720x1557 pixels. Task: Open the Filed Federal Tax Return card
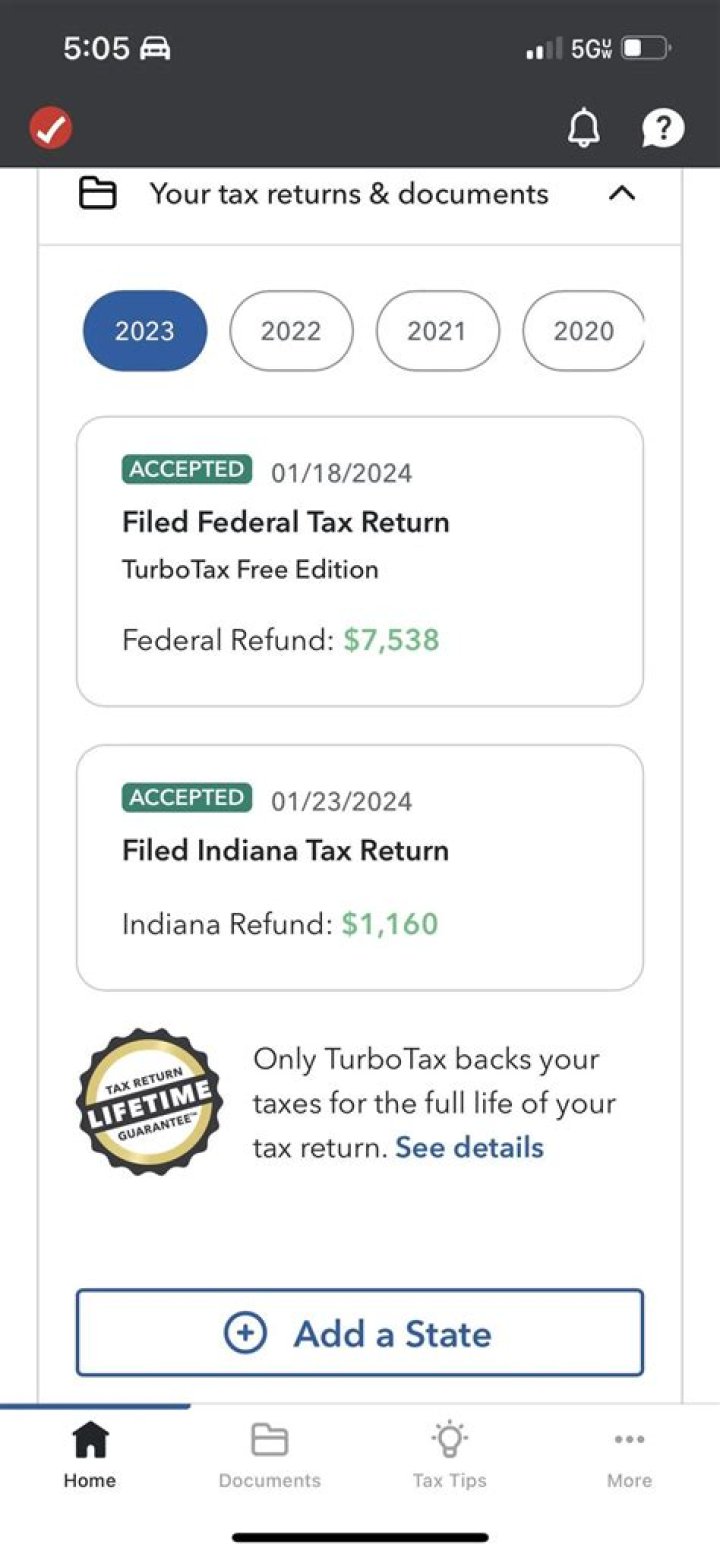pyautogui.click(x=359, y=560)
